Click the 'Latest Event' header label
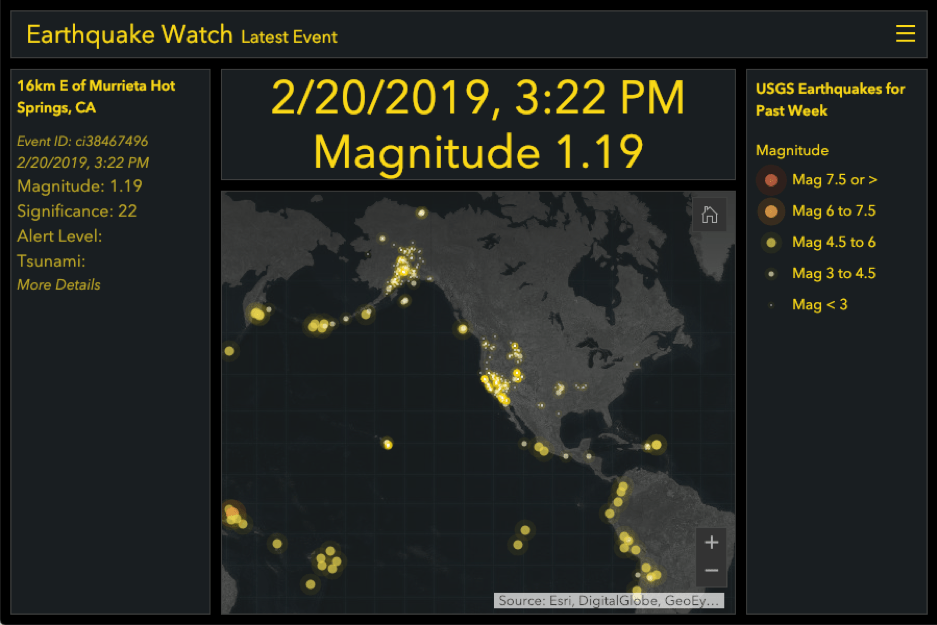This screenshot has height=625, width=937. click(289, 37)
